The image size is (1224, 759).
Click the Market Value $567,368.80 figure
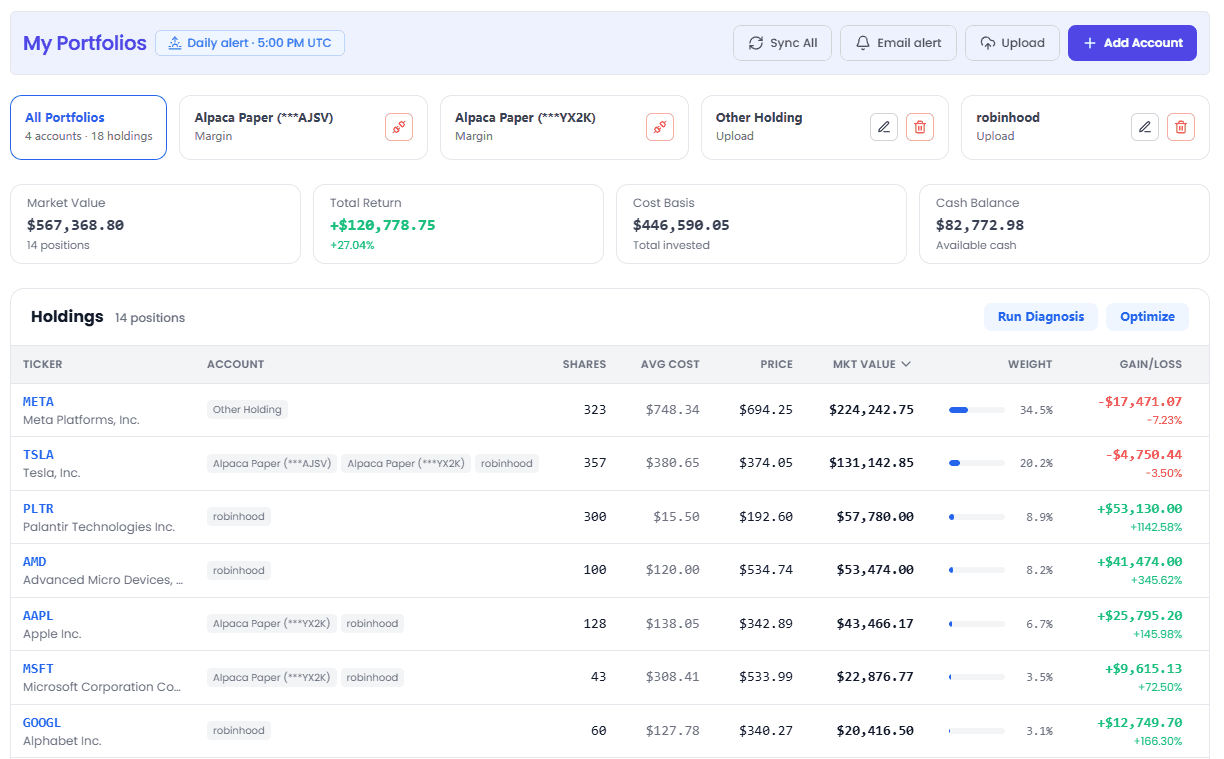coord(76,225)
